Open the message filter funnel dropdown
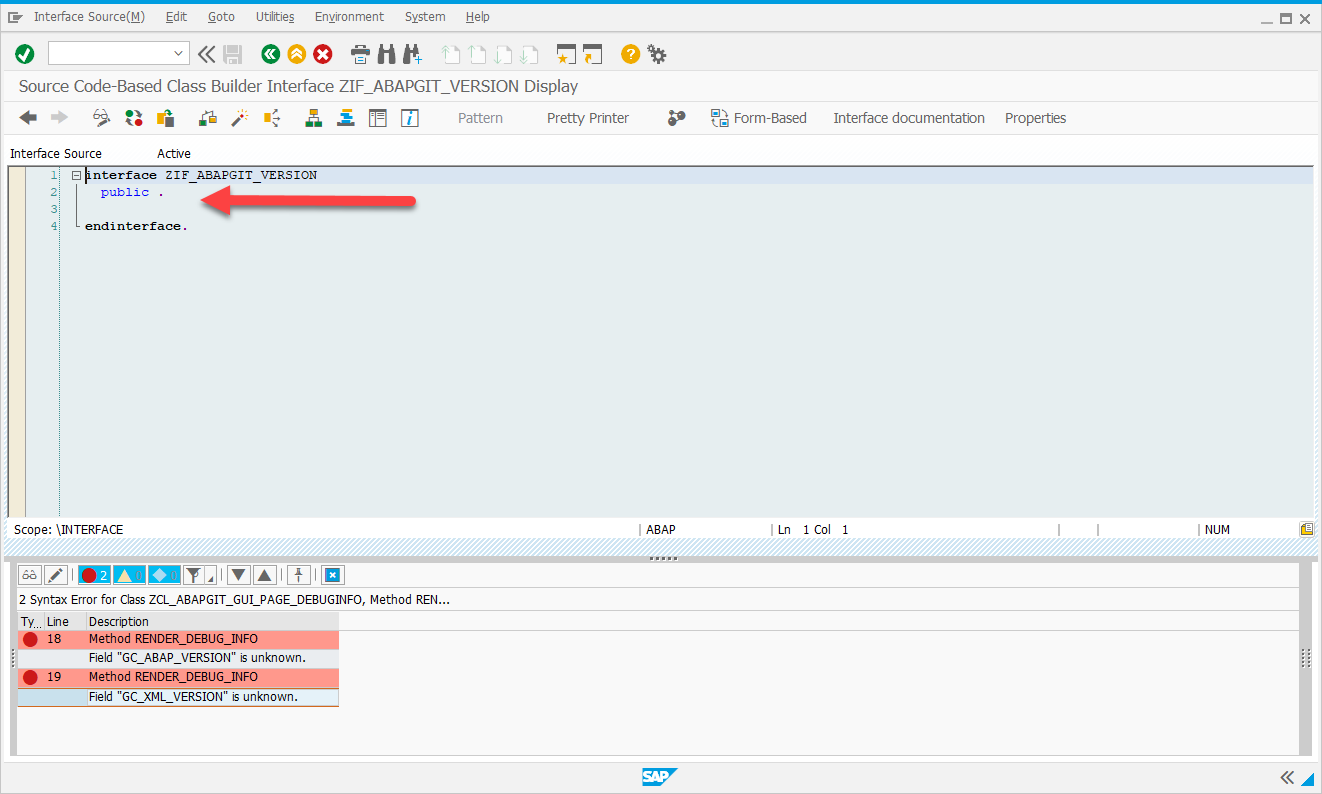1322x794 pixels. (199, 575)
